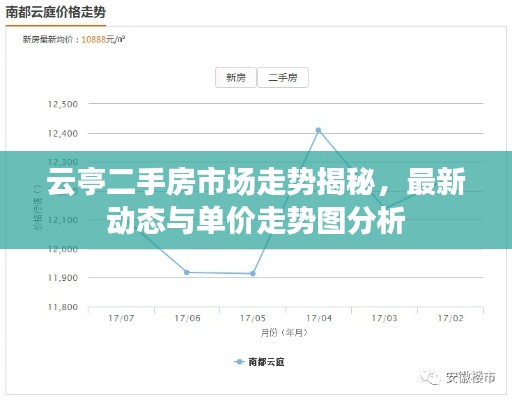Click the green headline banner
Viewport: 512px width, 400px height.
tap(256, 200)
